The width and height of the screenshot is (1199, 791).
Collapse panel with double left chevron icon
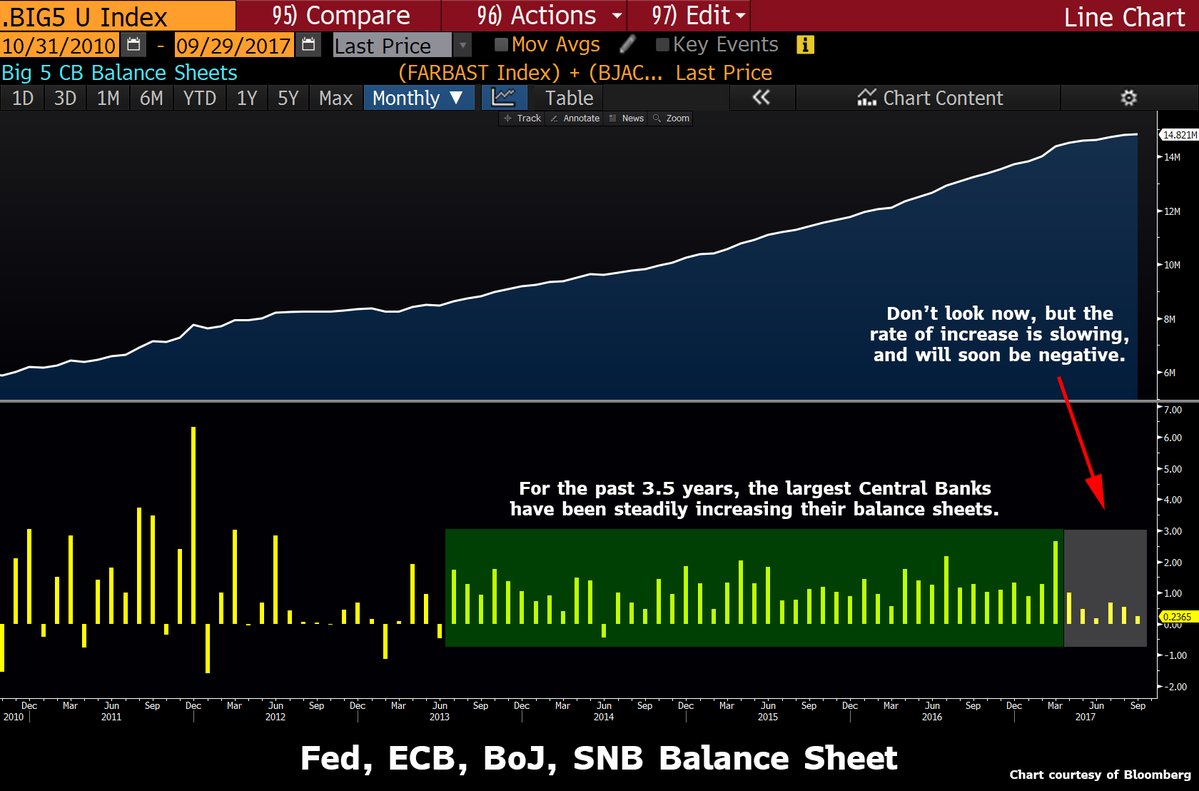[762, 98]
